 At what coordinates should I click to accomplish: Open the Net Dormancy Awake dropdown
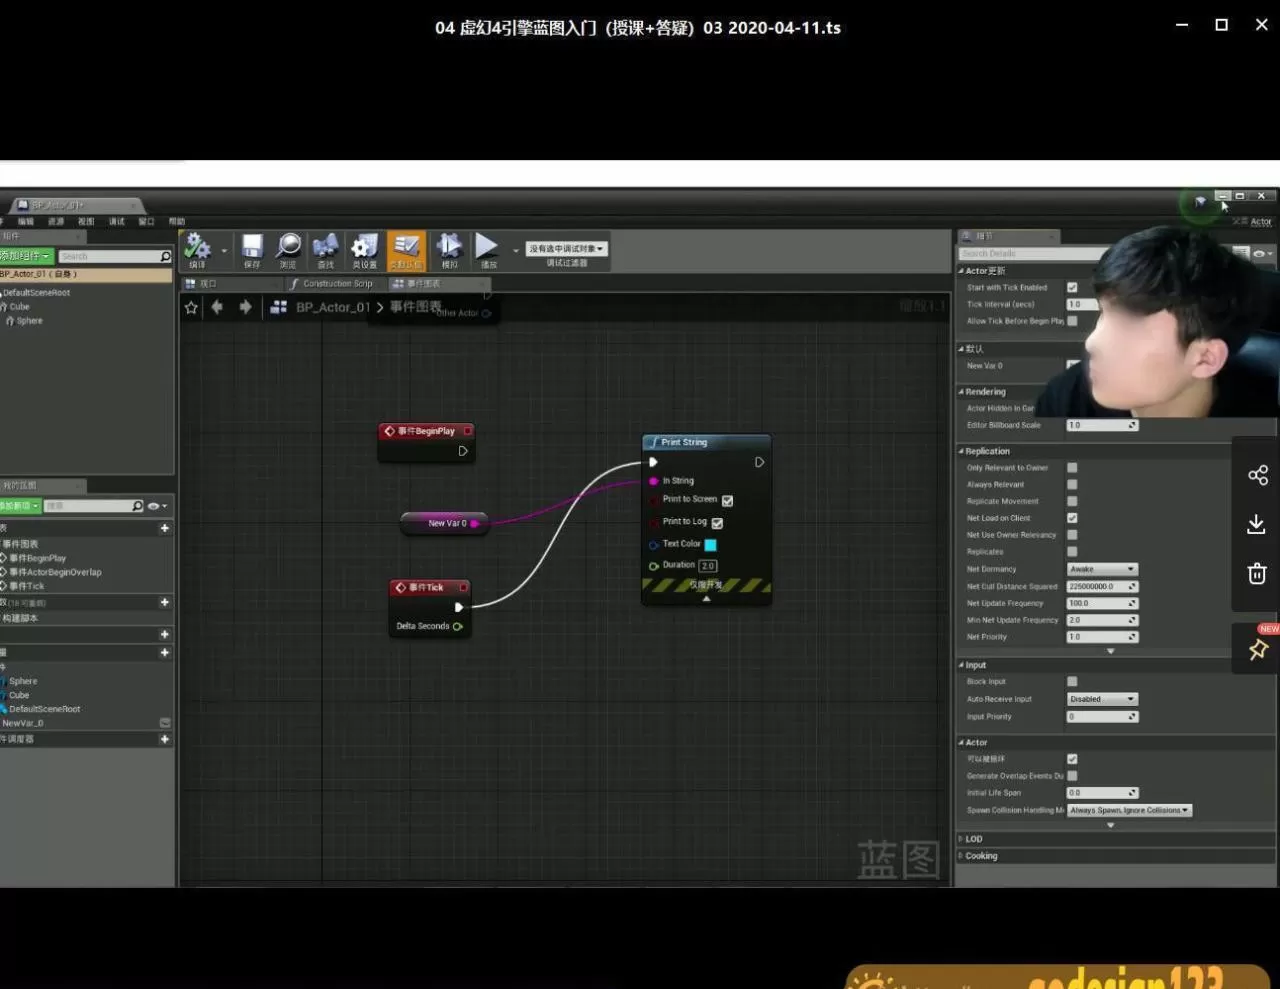1101,568
